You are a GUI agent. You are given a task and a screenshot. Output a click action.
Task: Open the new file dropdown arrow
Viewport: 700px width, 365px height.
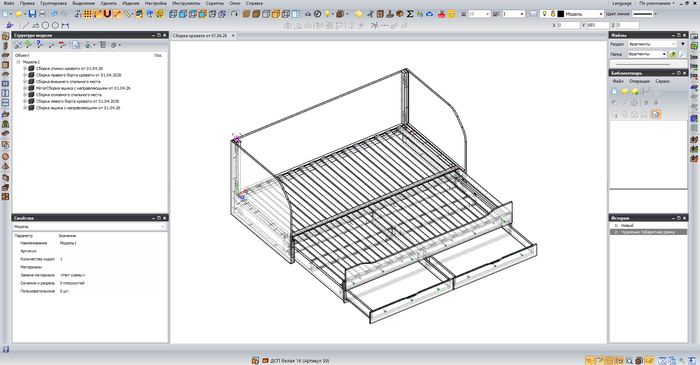11,14
